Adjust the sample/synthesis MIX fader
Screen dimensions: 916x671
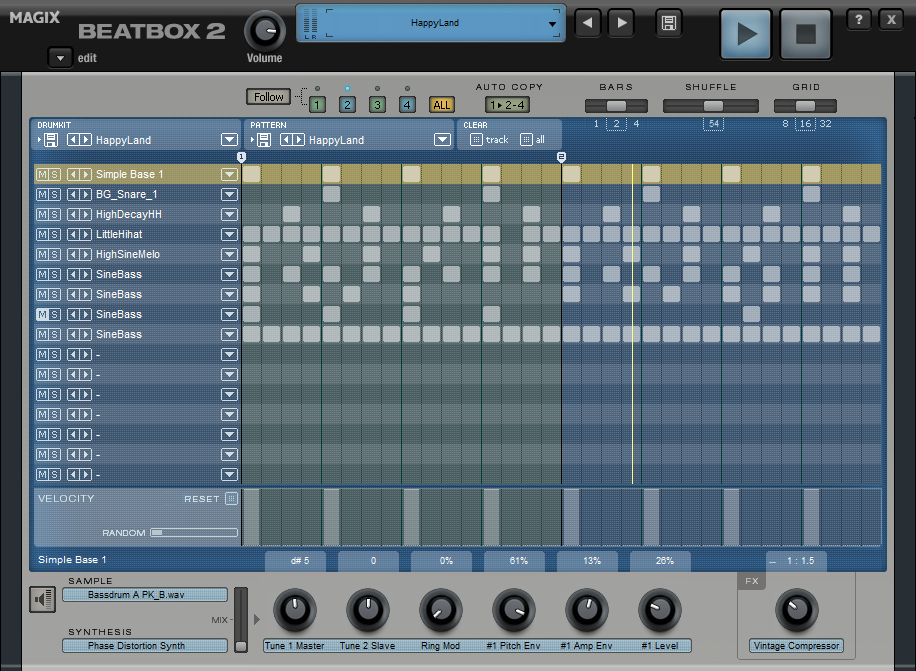point(241,620)
